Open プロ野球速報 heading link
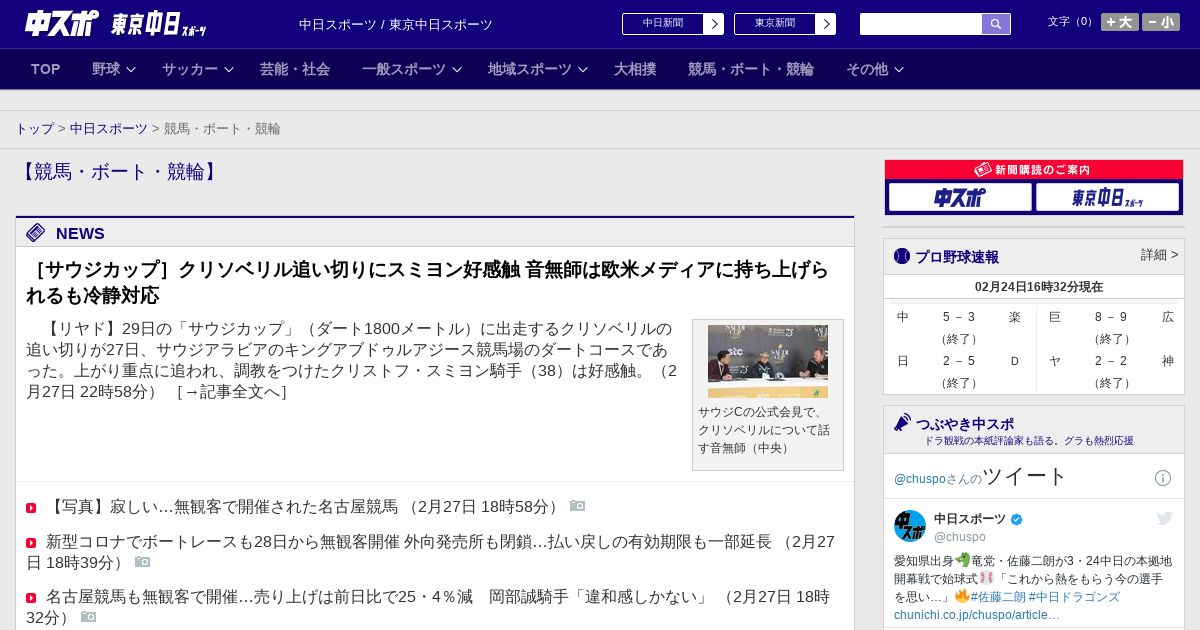This screenshot has height=630, width=1200. click(957, 257)
